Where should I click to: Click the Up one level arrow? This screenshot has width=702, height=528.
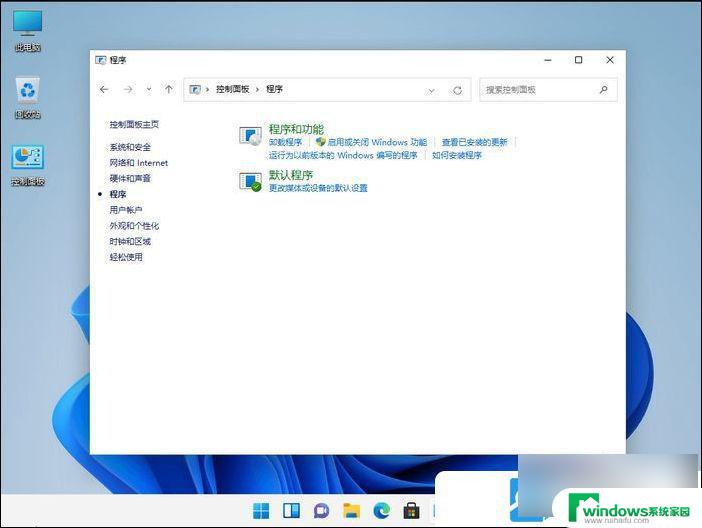[x=169, y=90]
